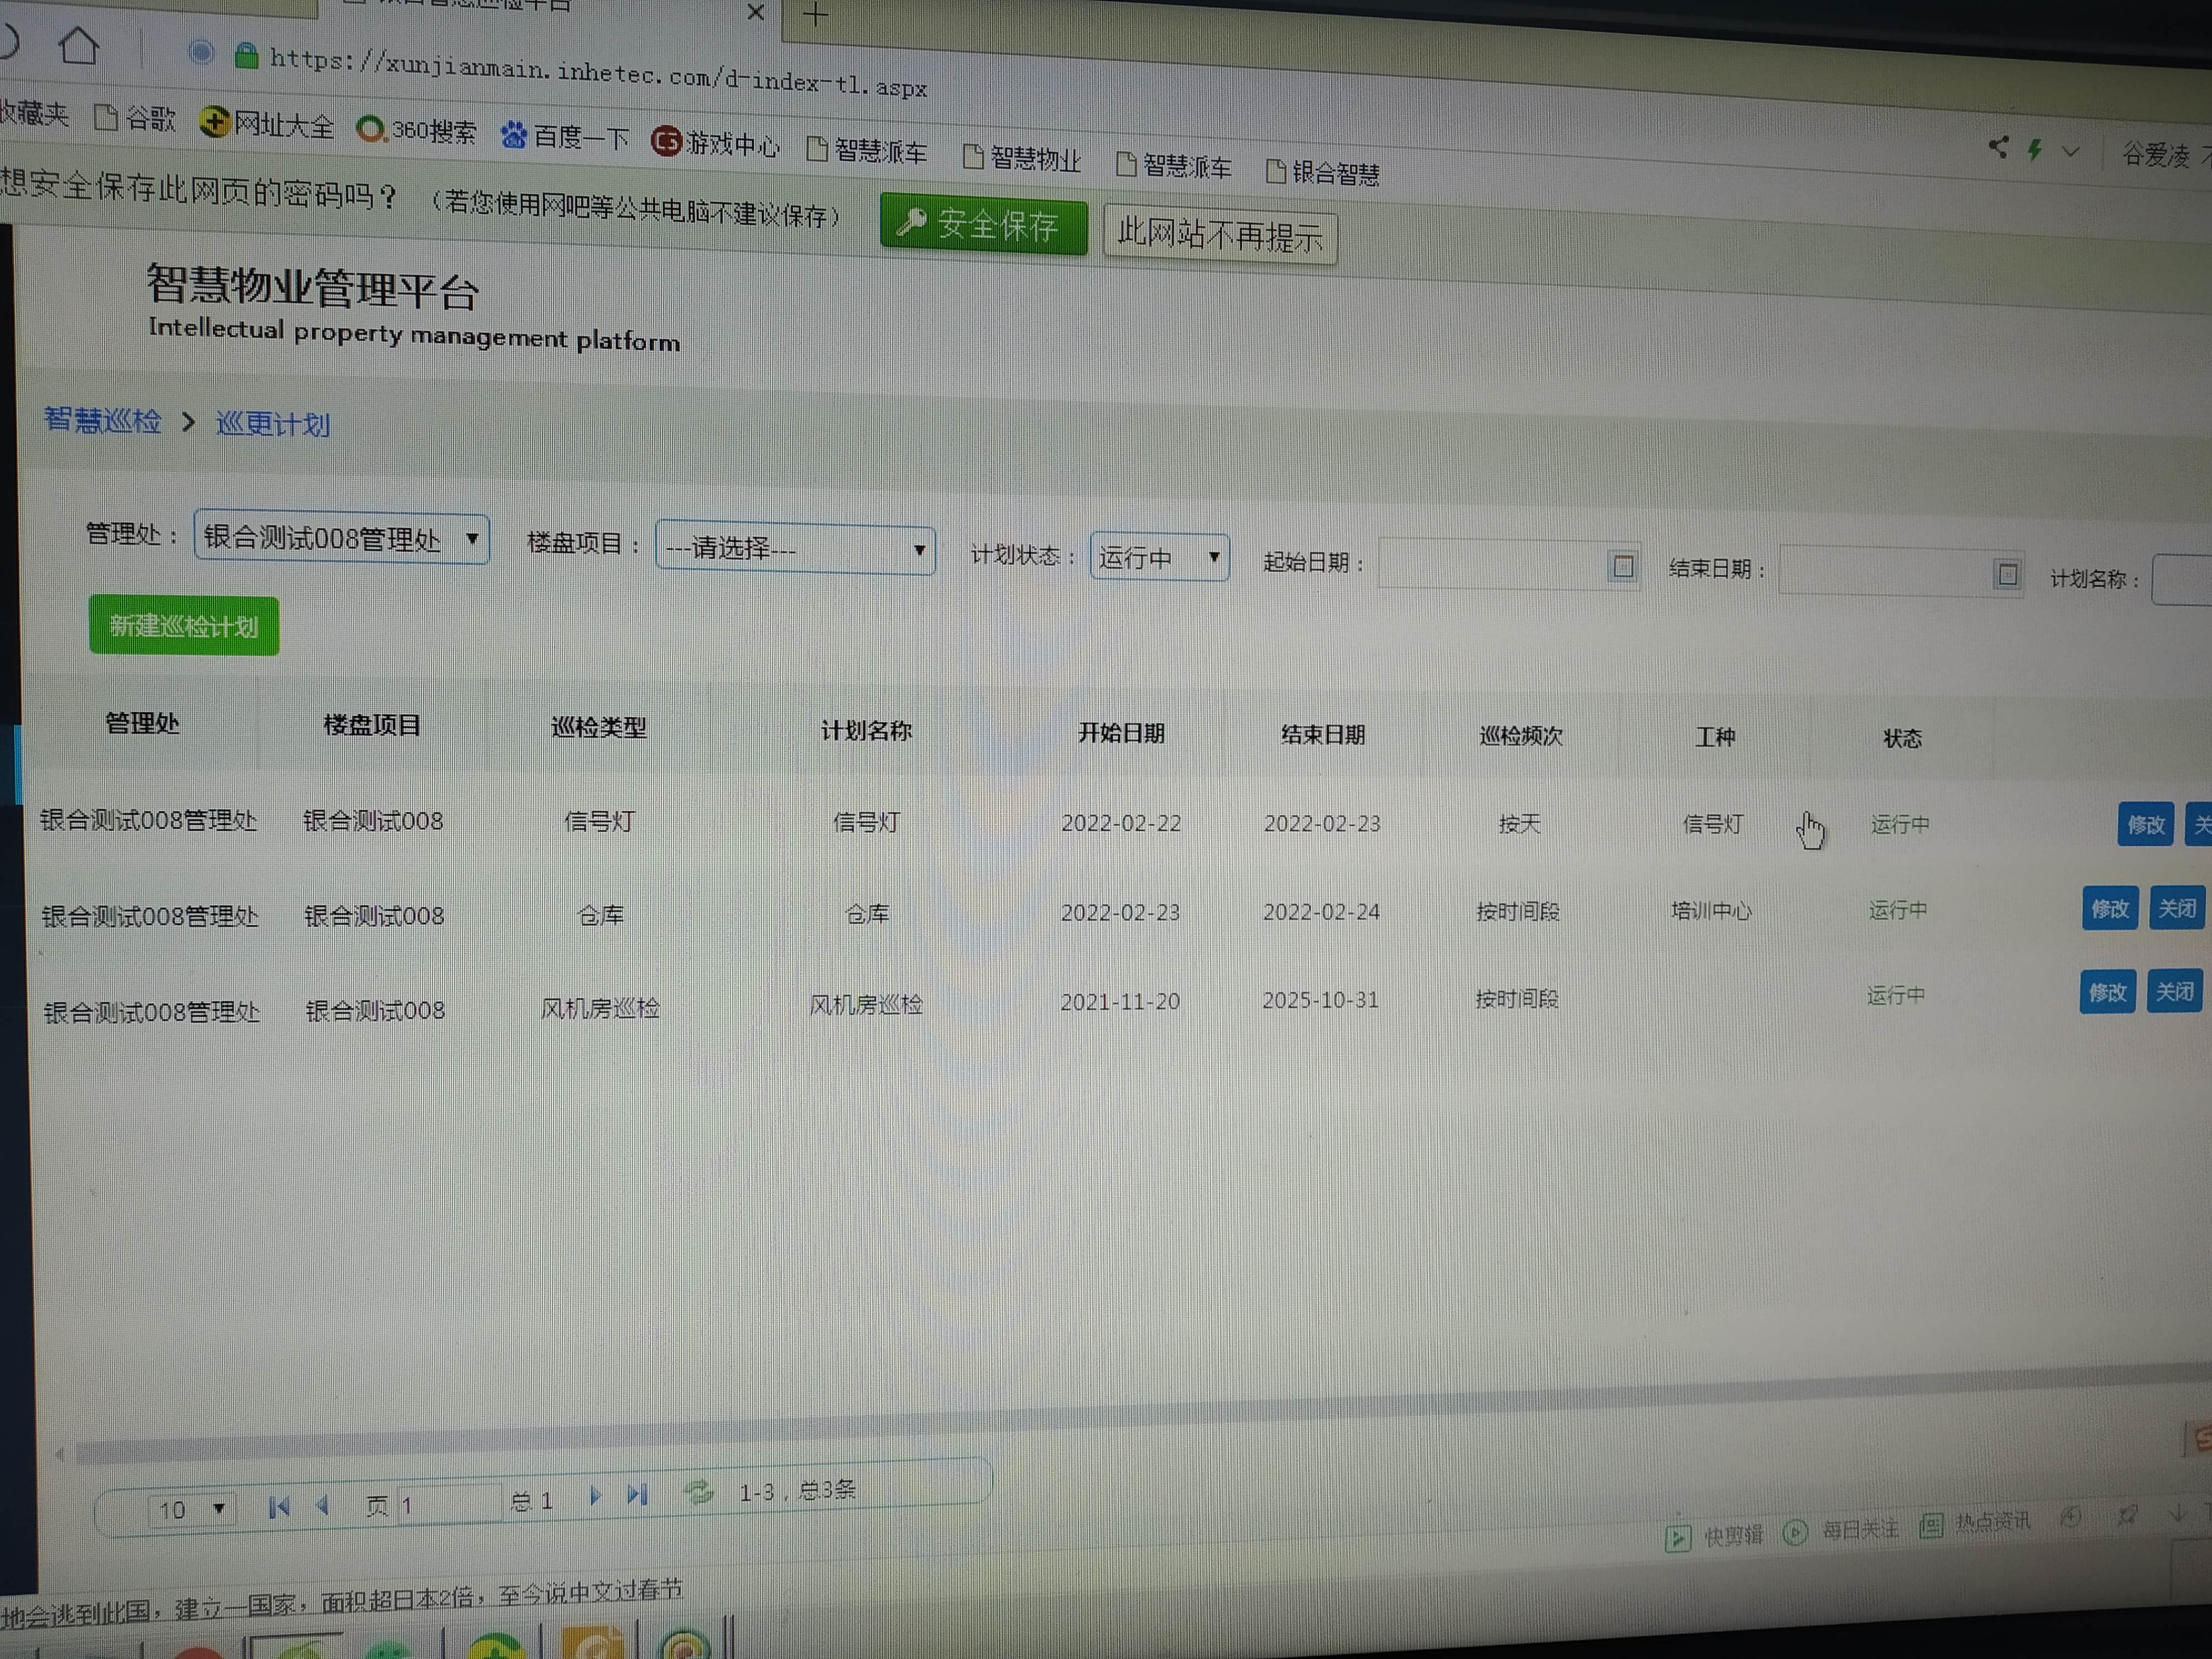Open the 百度一下 bookmark
This screenshot has width=2212, height=1659.
pos(565,136)
